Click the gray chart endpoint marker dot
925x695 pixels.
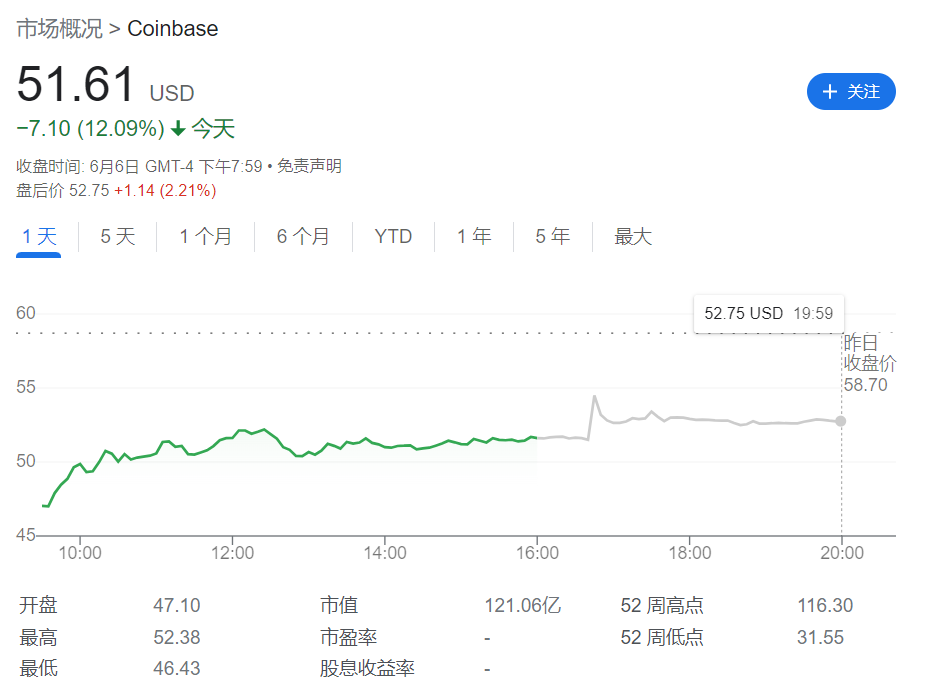[x=841, y=421]
